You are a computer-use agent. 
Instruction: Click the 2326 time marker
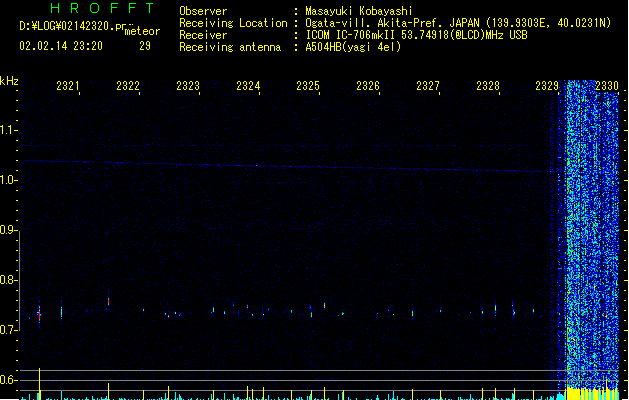(x=368, y=86)
